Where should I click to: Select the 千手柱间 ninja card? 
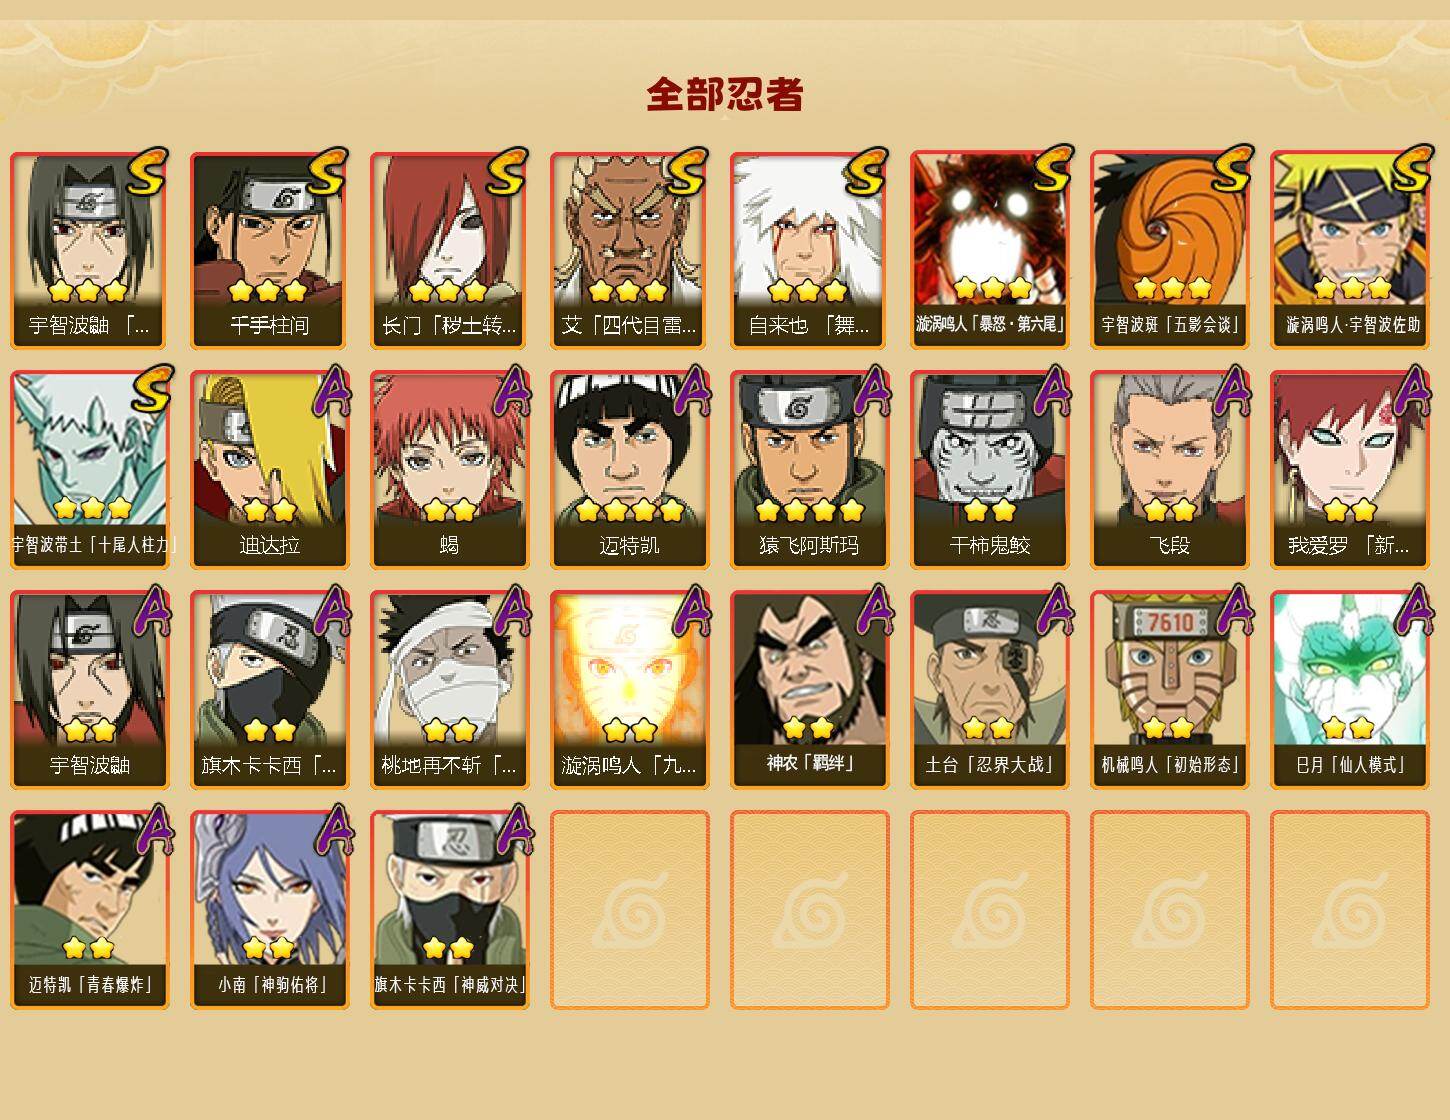coord(270,250)
